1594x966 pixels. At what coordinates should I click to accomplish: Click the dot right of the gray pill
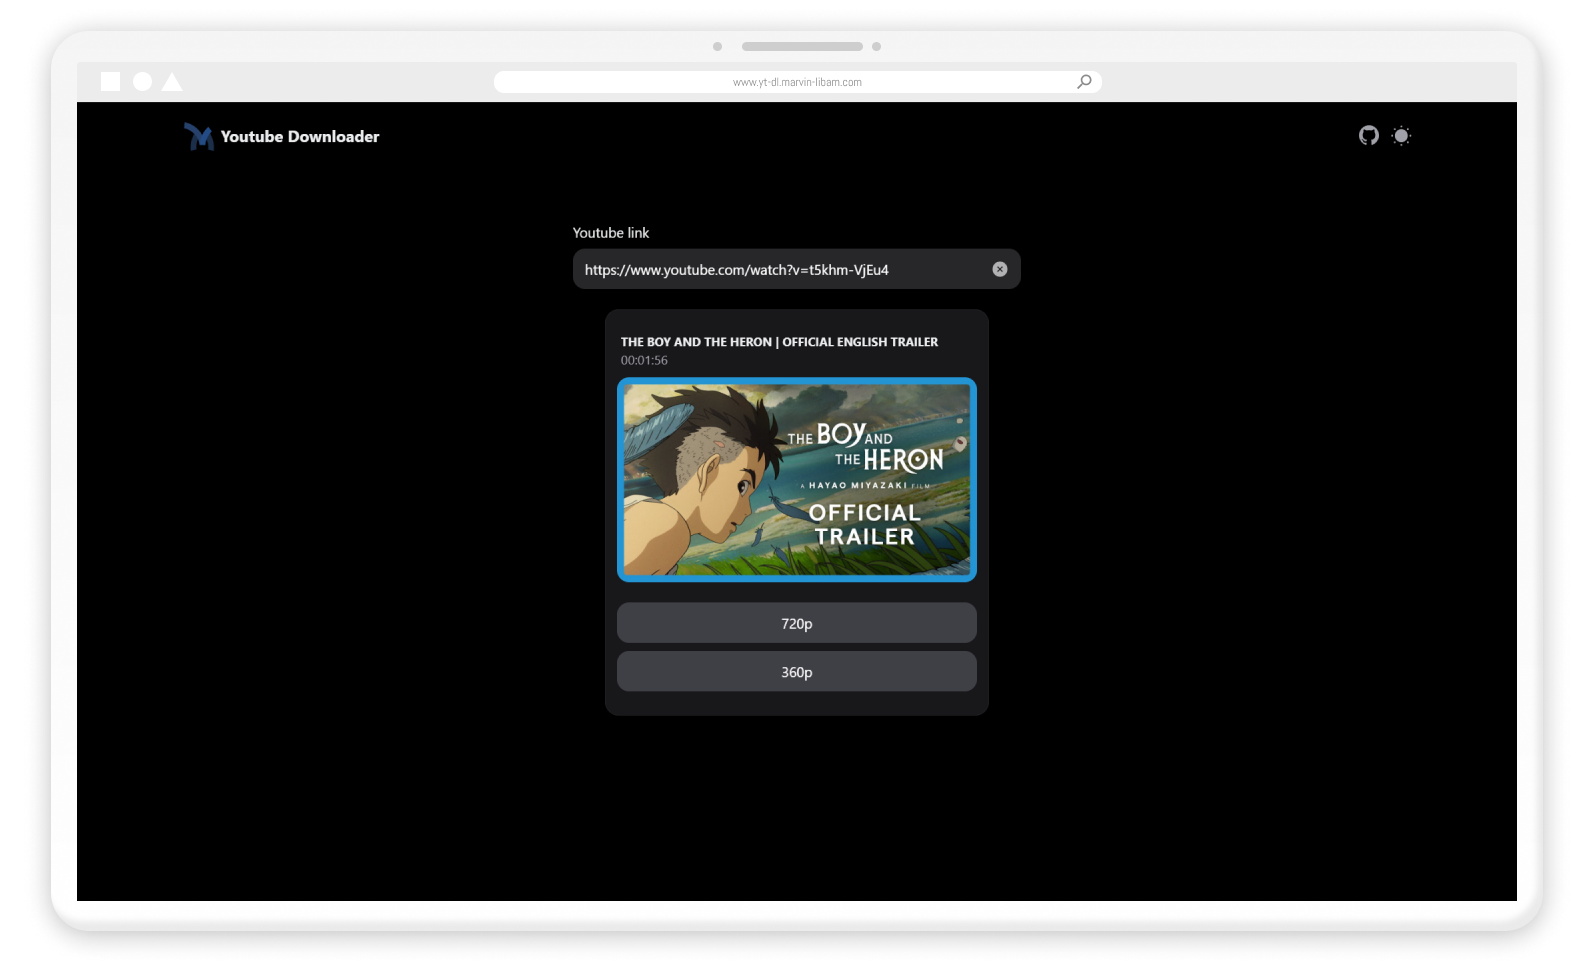876,47
